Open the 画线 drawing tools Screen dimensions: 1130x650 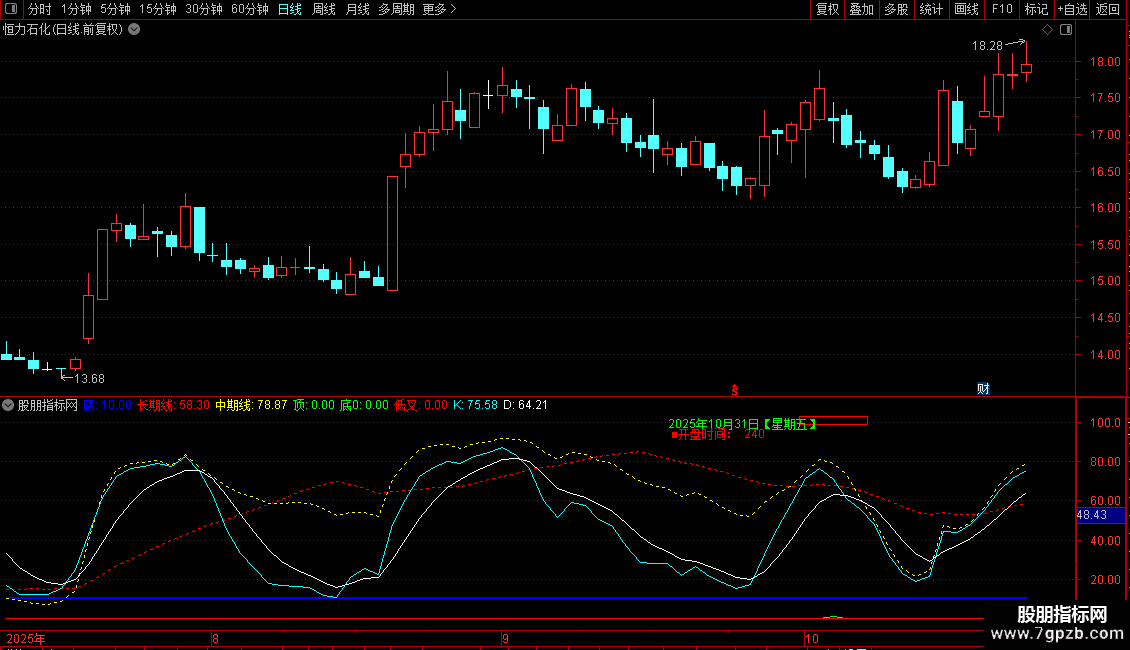pyautogui.click(x=966, y=9)
